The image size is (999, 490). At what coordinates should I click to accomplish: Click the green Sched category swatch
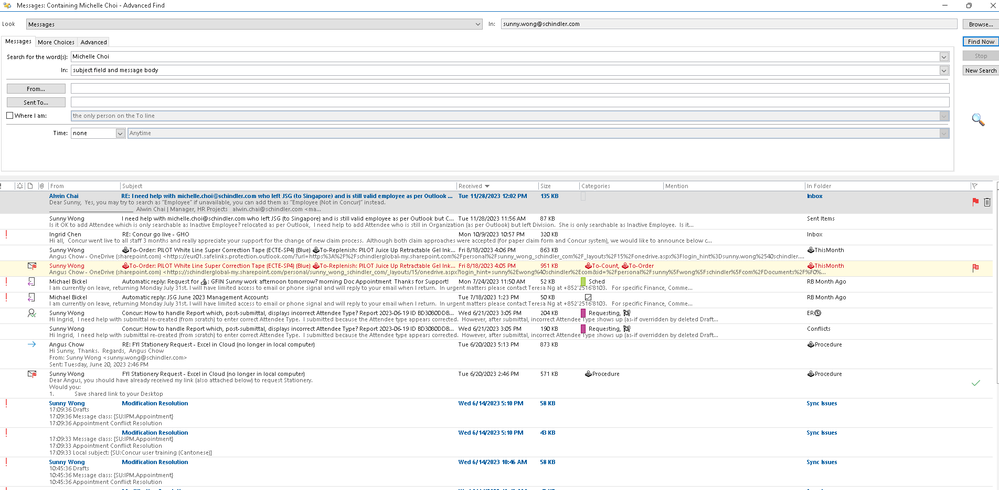[x=584, y=281]
